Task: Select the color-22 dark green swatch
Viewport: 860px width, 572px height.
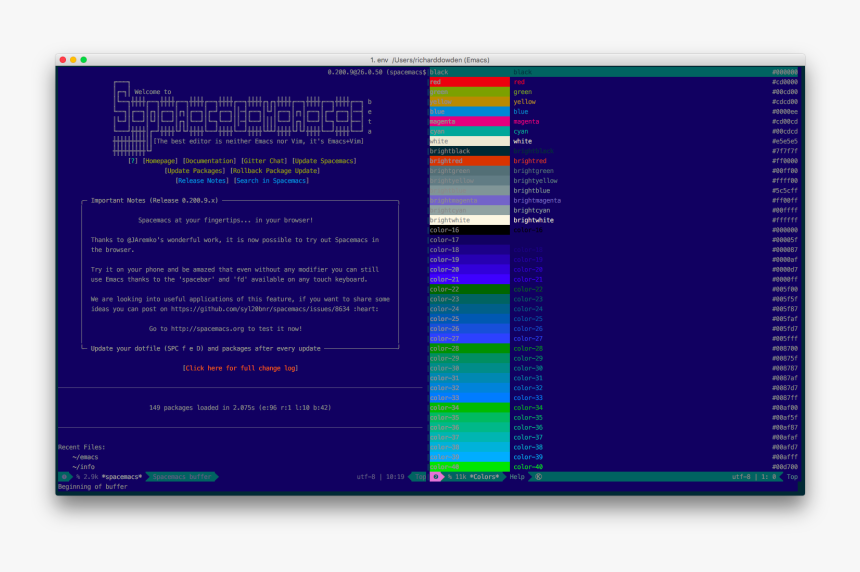Action: pos(469,289)
